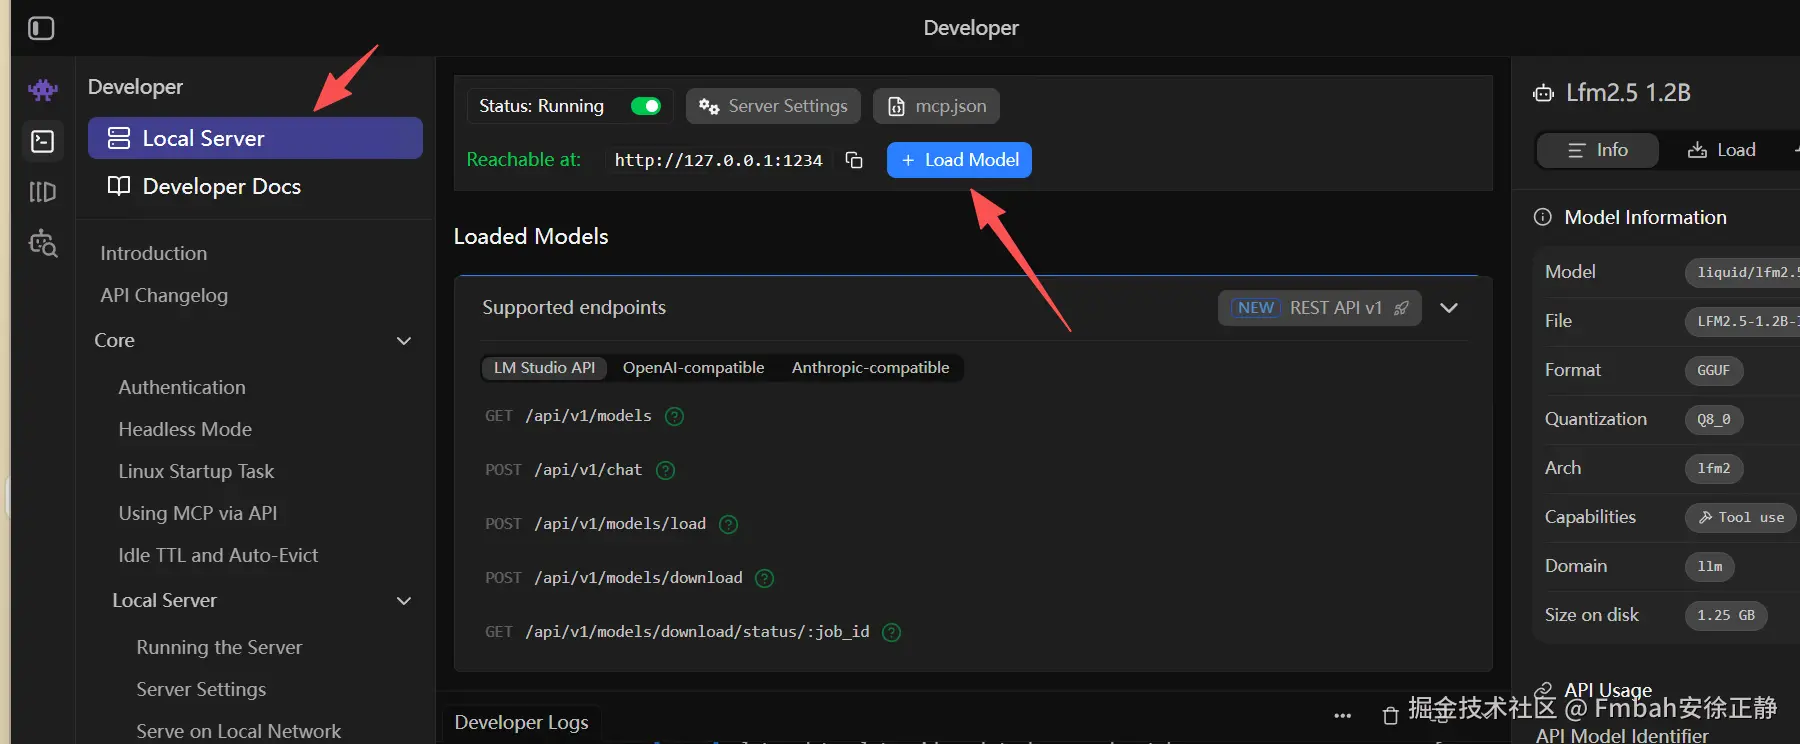The height and width of the screenshot is (744, 1800).
Task: Collapse the Core section in docs
Action: pyautogui.click(x=404, y=341)
